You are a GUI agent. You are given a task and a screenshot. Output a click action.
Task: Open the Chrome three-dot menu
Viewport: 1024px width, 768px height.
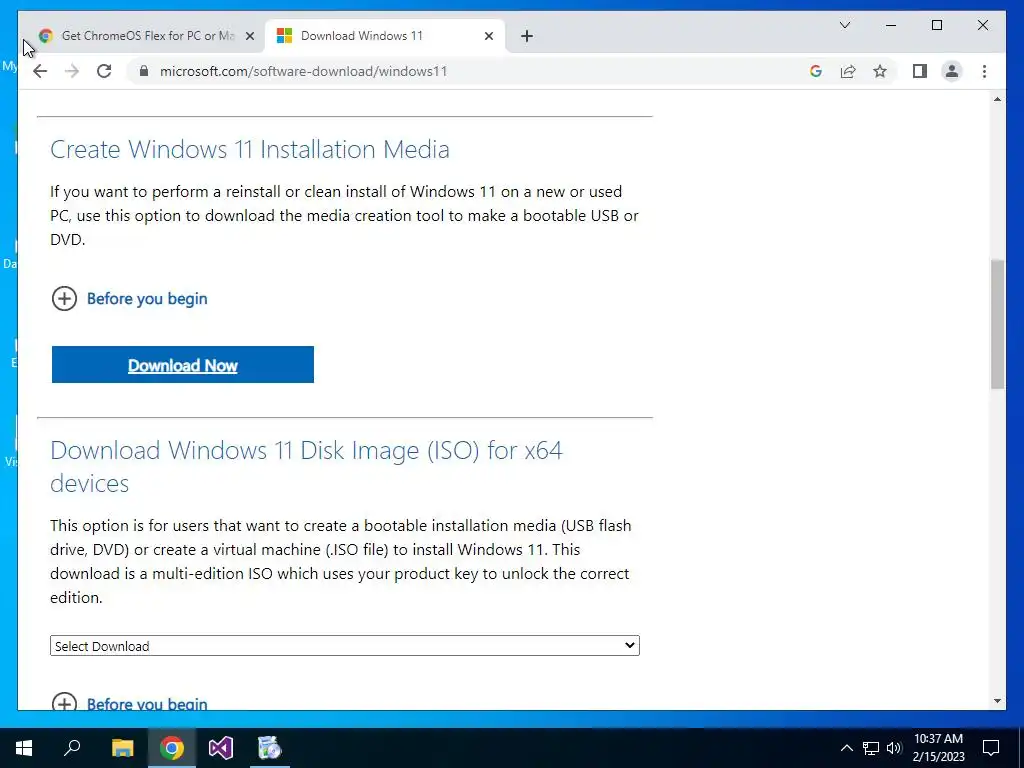click(984, 71)
